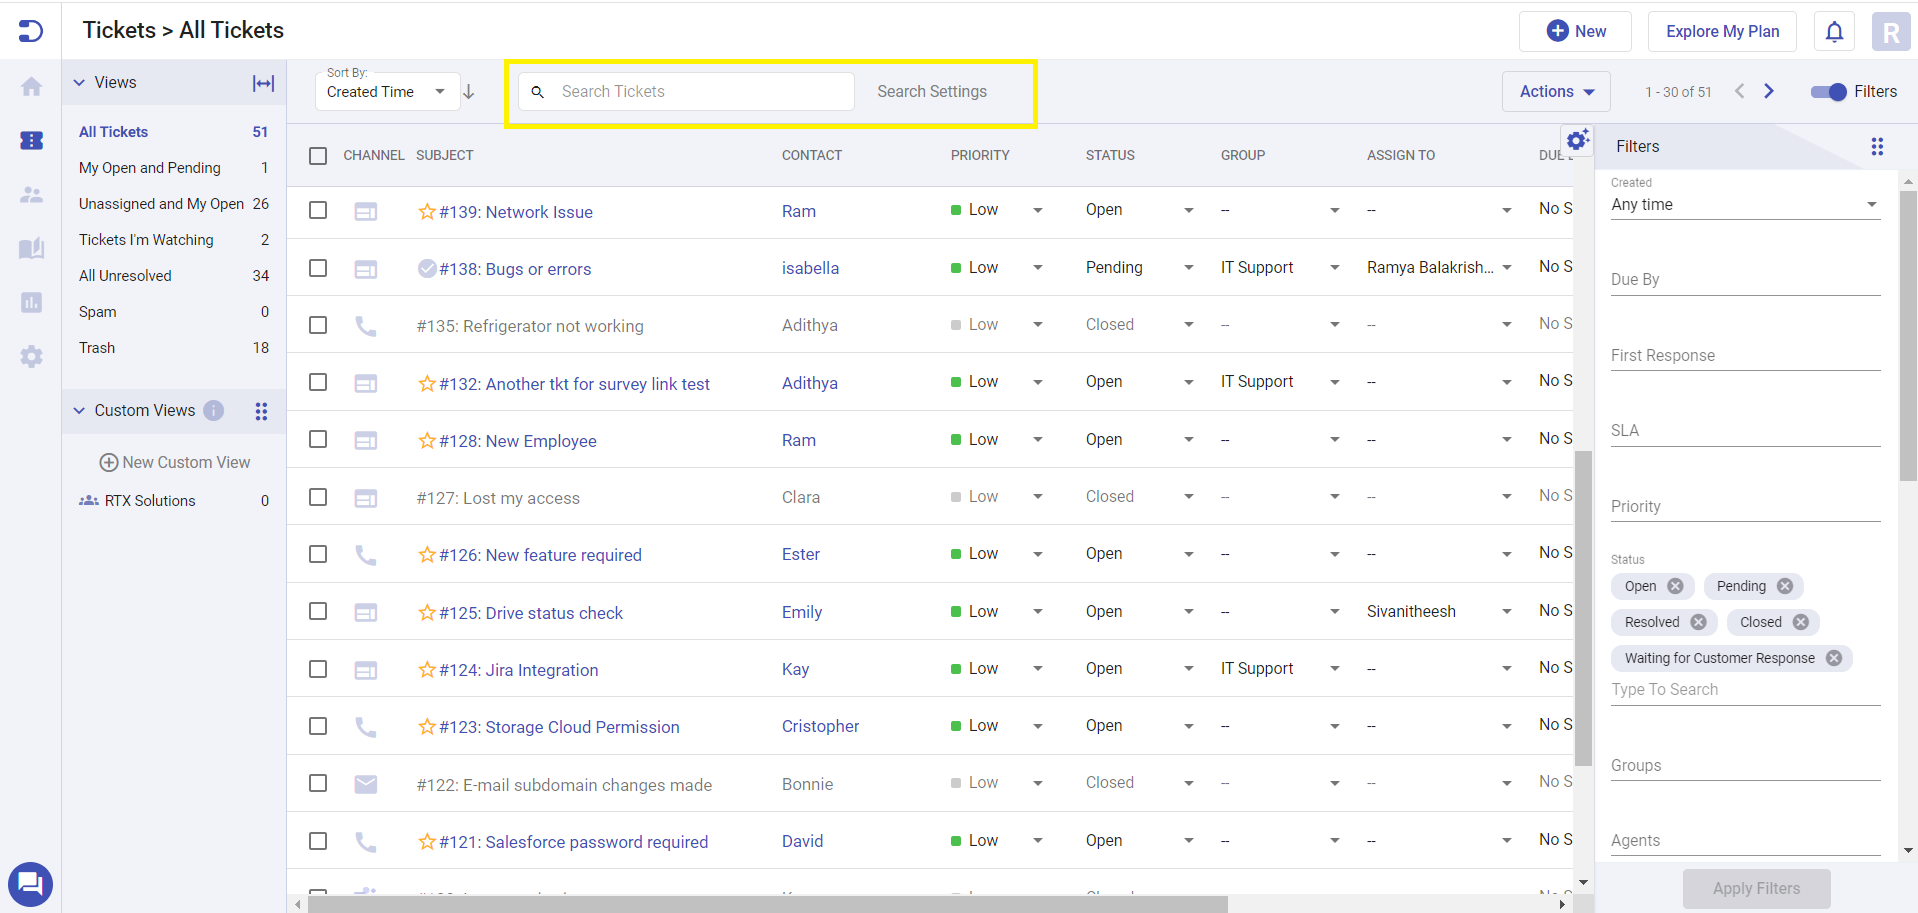Open notifications via the bell icon
The width and height of the screenshot is (1918, 913).
pos(1834,31)
